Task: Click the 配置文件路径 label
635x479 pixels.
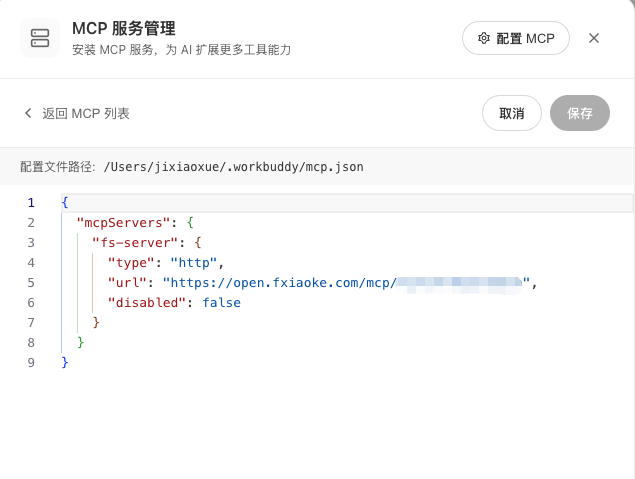Action: [58, 167]
